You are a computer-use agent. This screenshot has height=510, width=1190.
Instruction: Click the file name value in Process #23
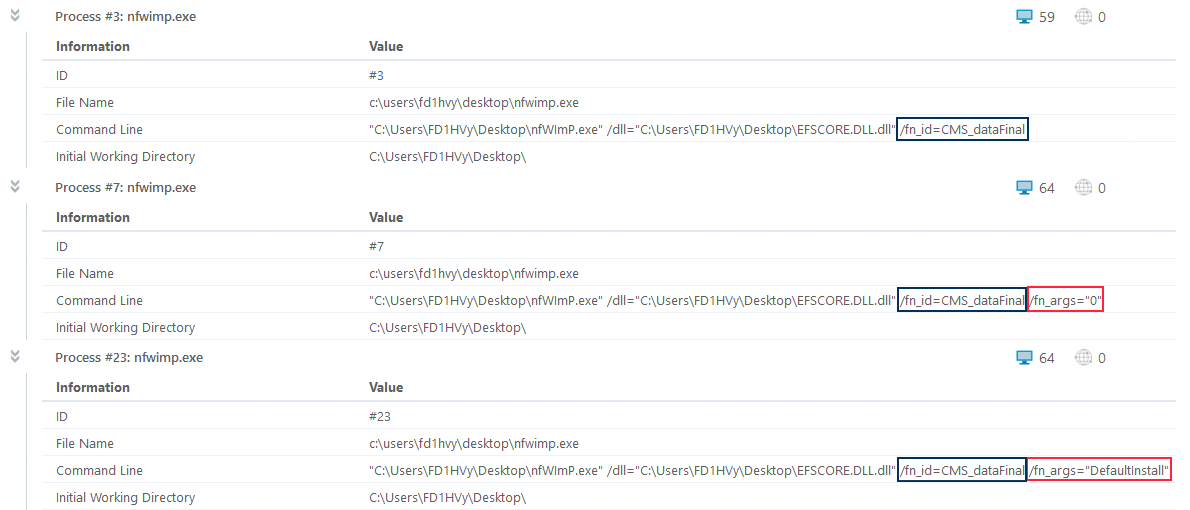[x=474, y=443]
